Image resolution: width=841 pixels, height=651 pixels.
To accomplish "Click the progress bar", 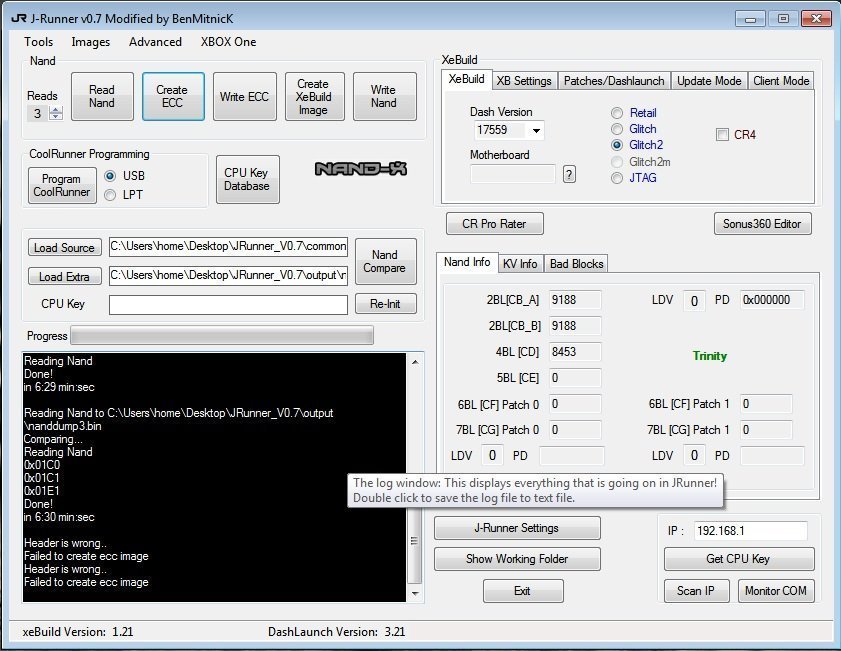I will [x=221, y=335].
